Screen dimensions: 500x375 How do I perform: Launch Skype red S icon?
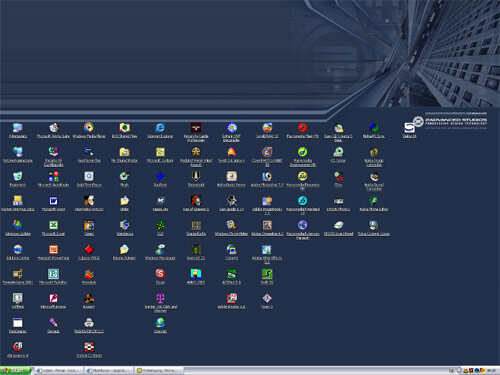160,274
